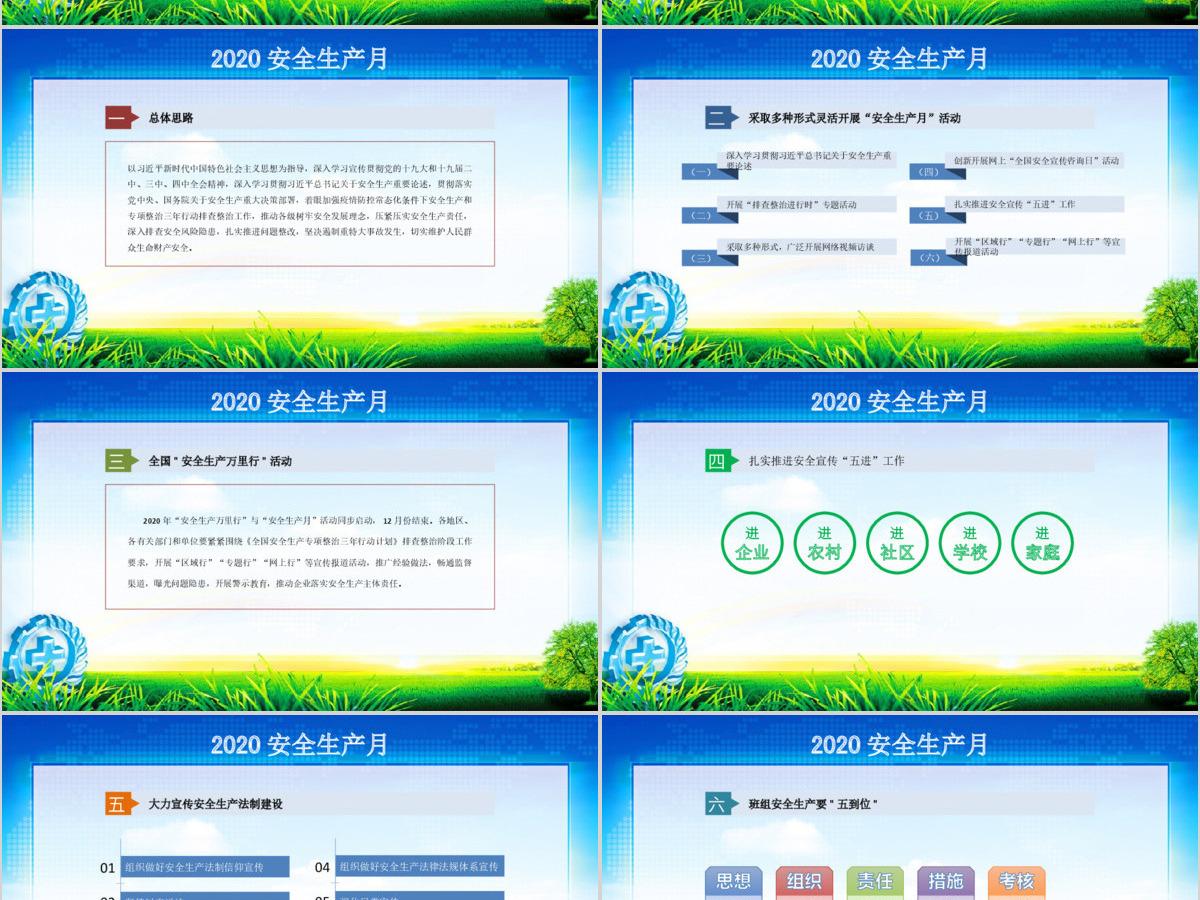Image resolution: width=1200 pixels, height=900 pixels.
Task: Click the green 三 section badge
Action: pos(121,461)
